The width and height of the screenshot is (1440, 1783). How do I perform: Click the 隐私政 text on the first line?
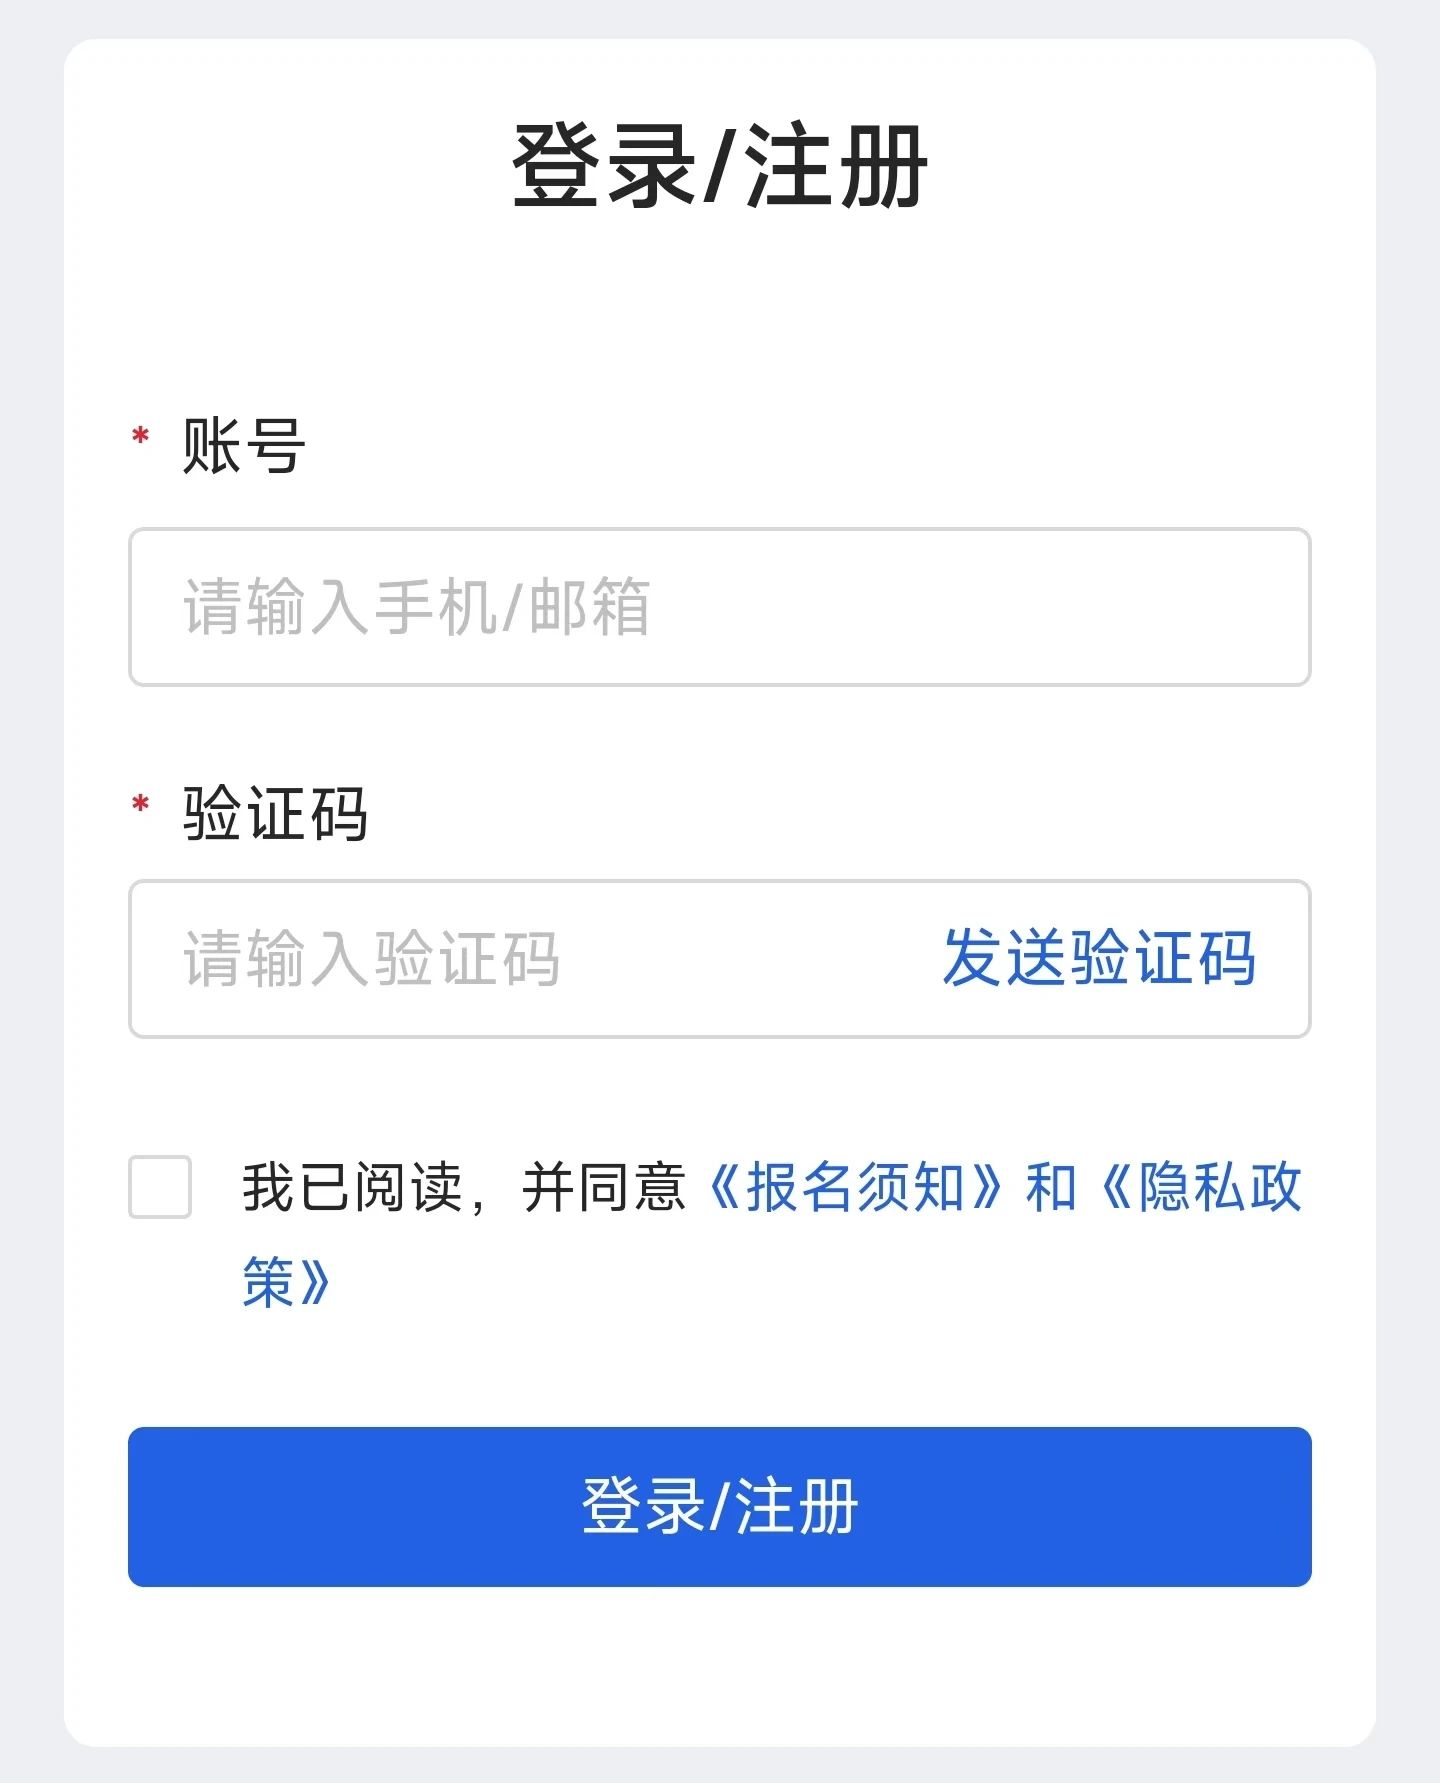(x=1220, y=1188)
